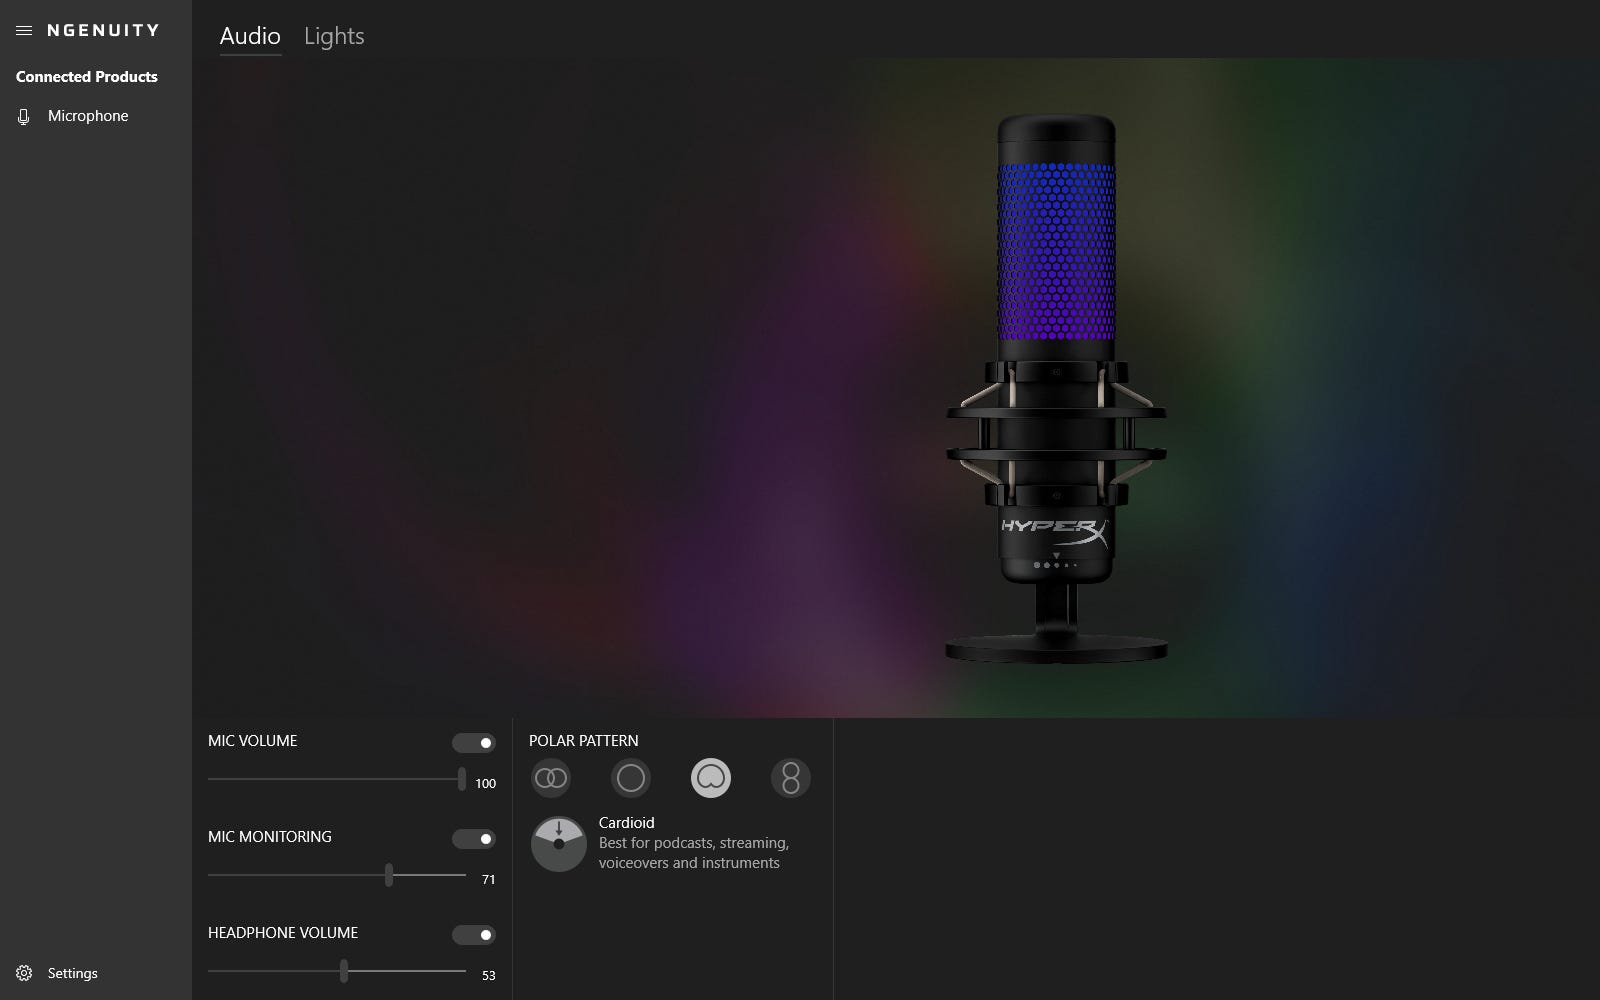
Task: Click the microphone icon in sidebar
Action: (x=24, y=116)
